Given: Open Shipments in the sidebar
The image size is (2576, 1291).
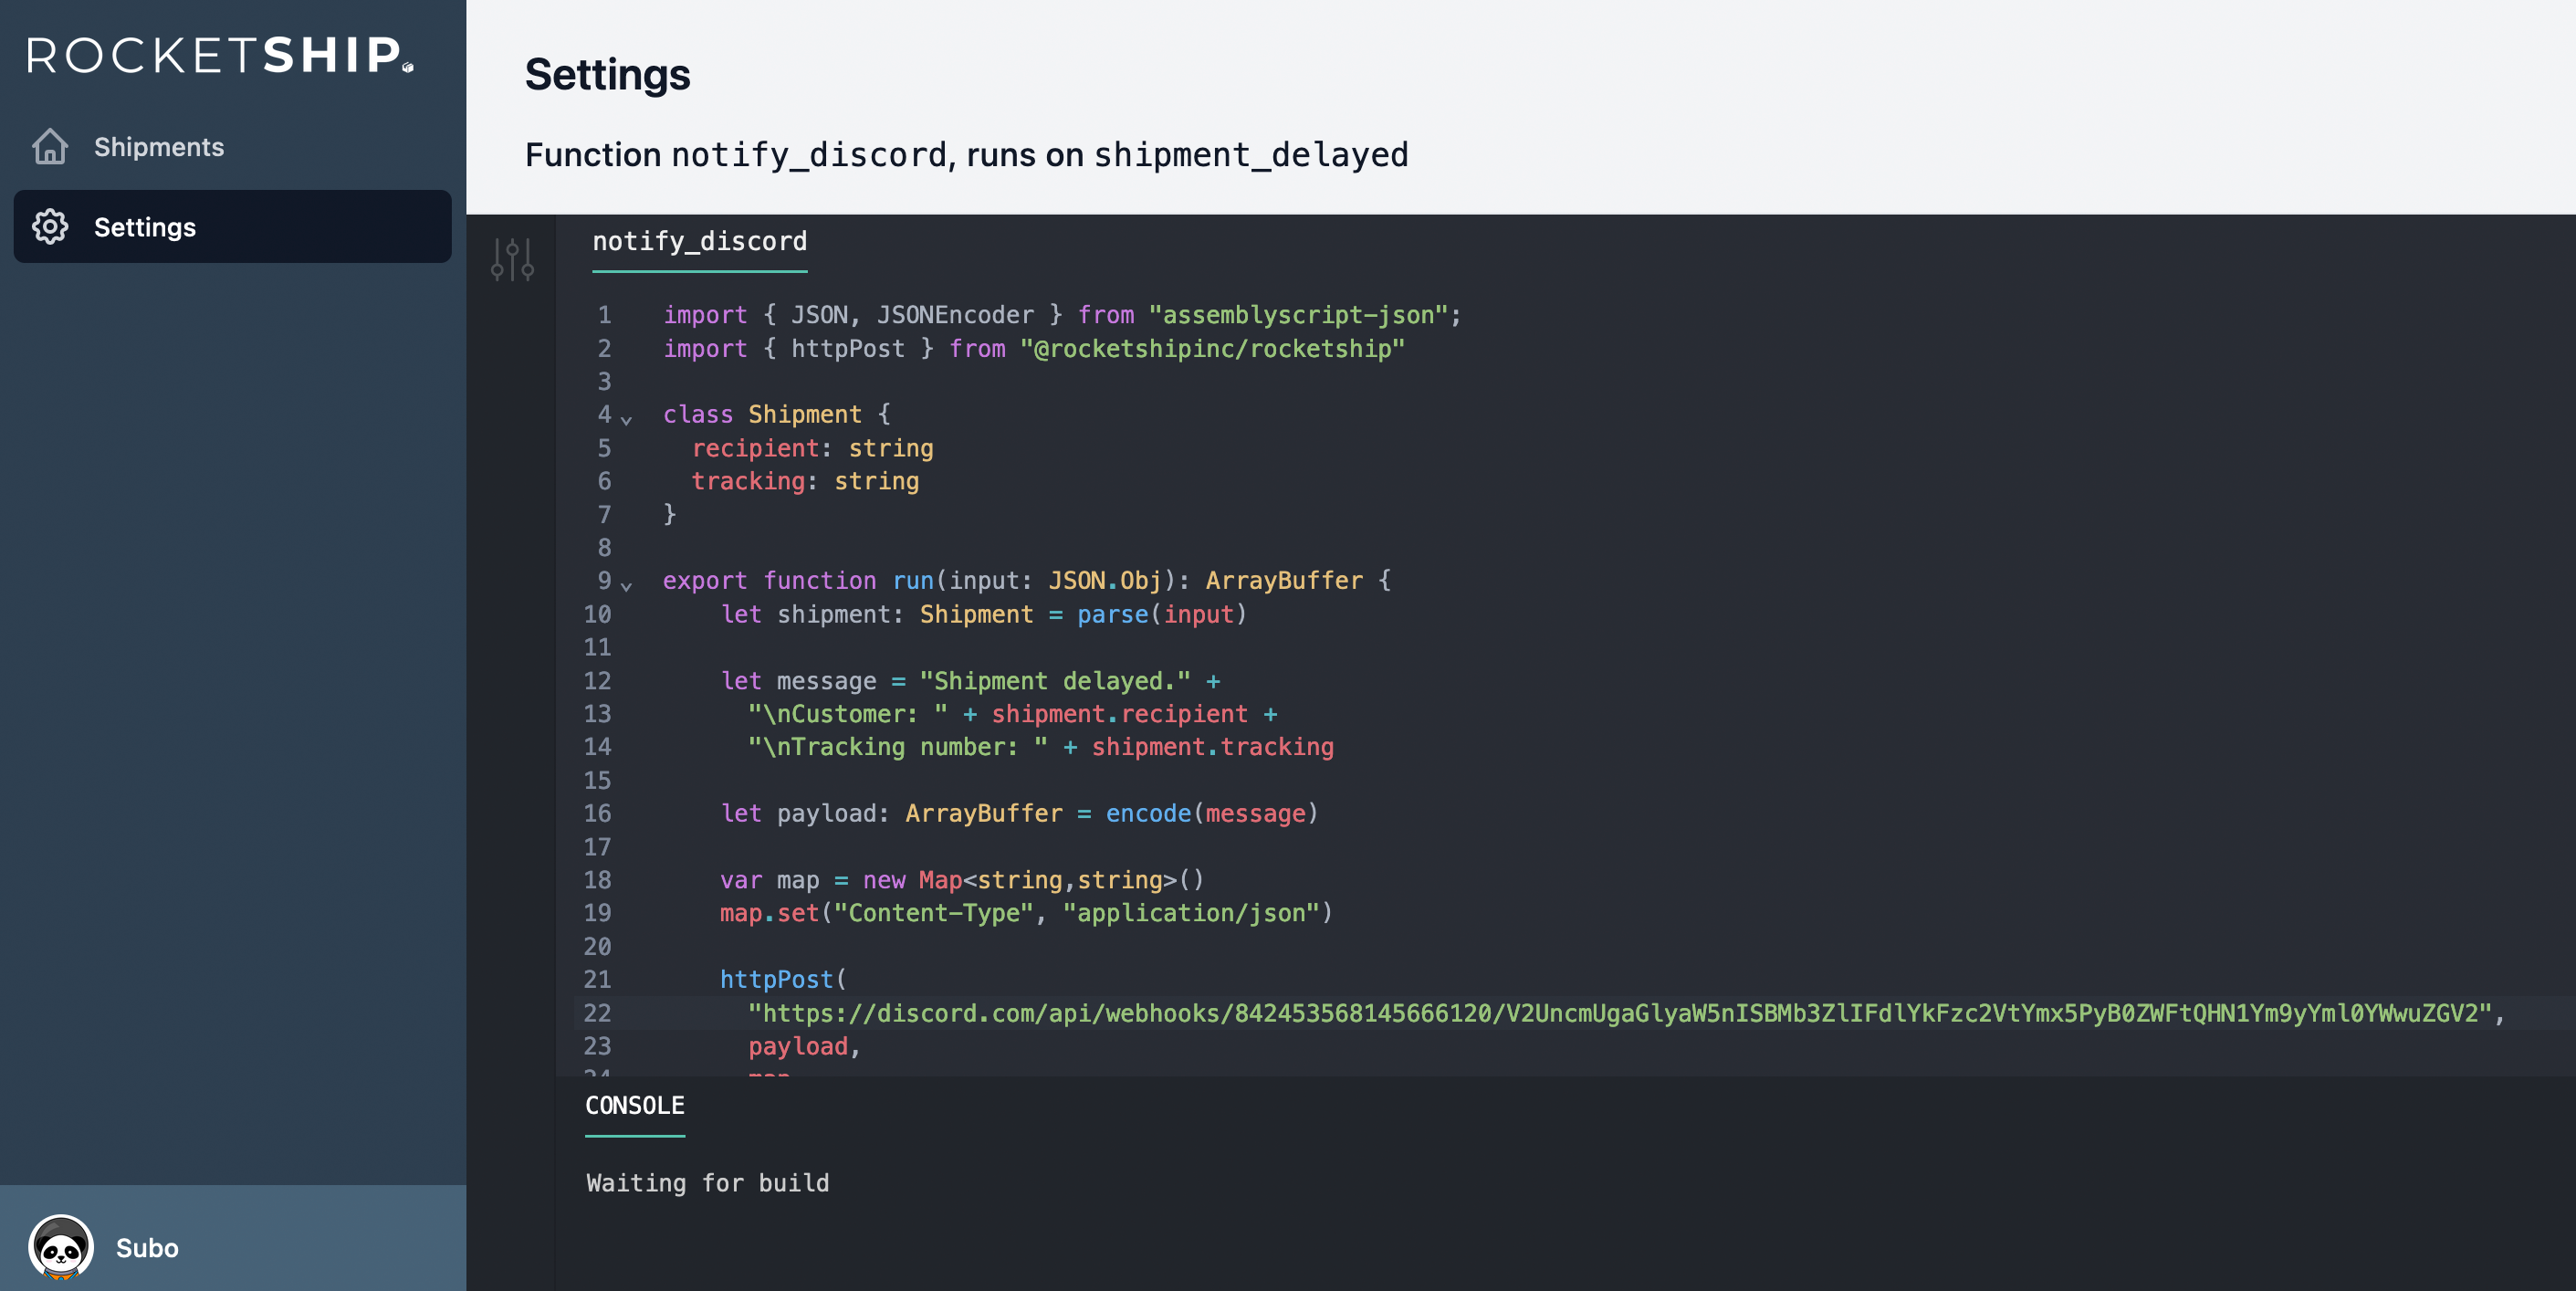Looking at the screenshot, I should [x=159, y=147].
